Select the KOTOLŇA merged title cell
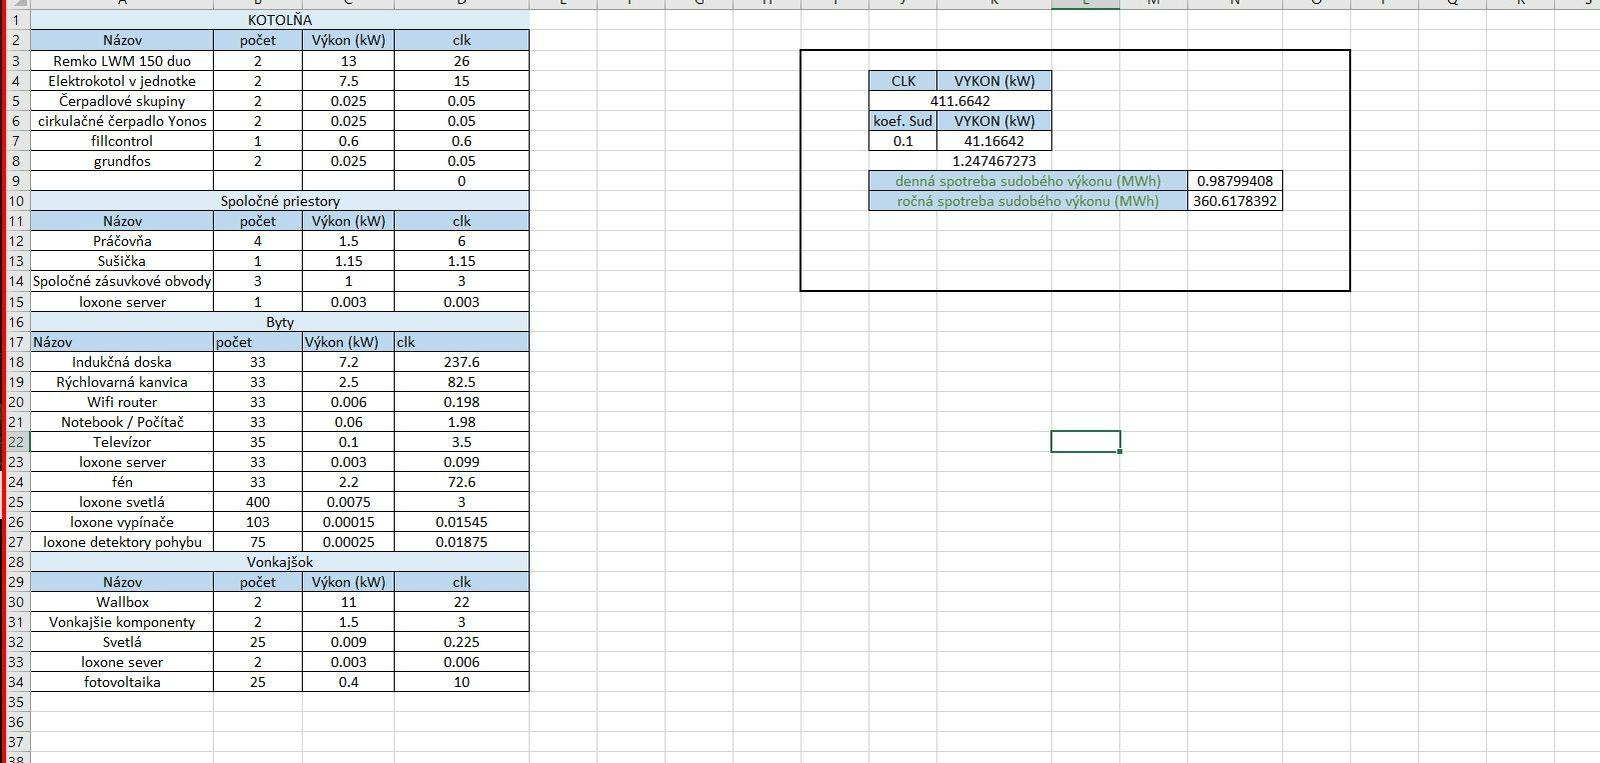 pos(279,20)
